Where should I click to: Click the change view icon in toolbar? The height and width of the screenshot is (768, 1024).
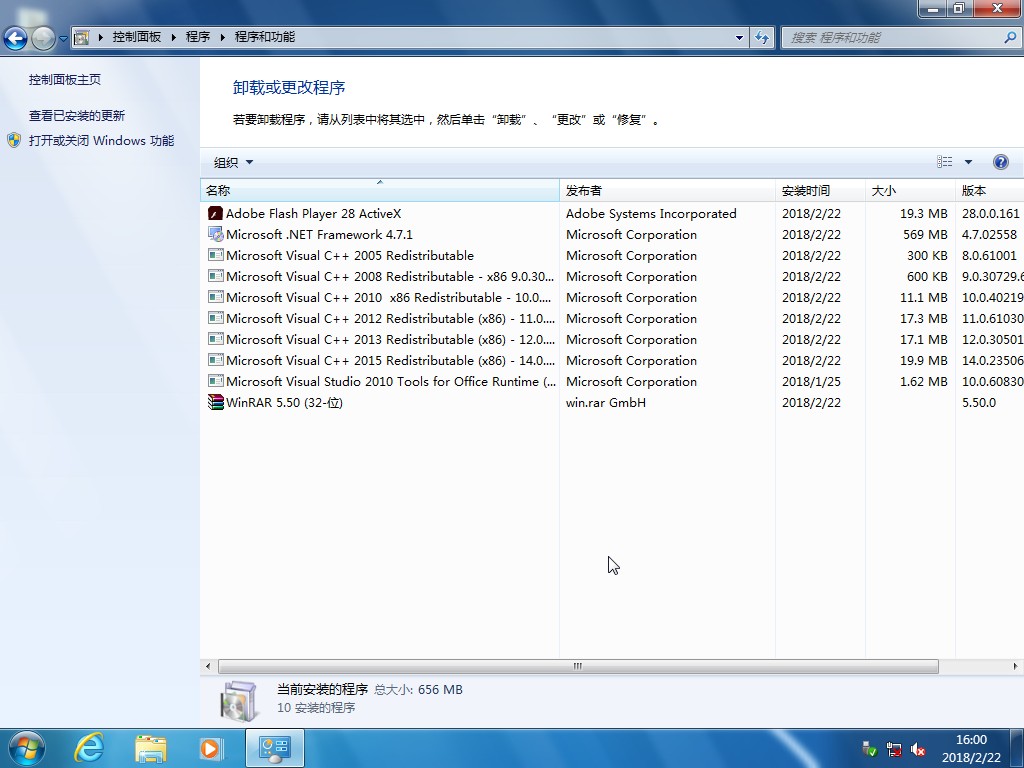coord(945,162)
